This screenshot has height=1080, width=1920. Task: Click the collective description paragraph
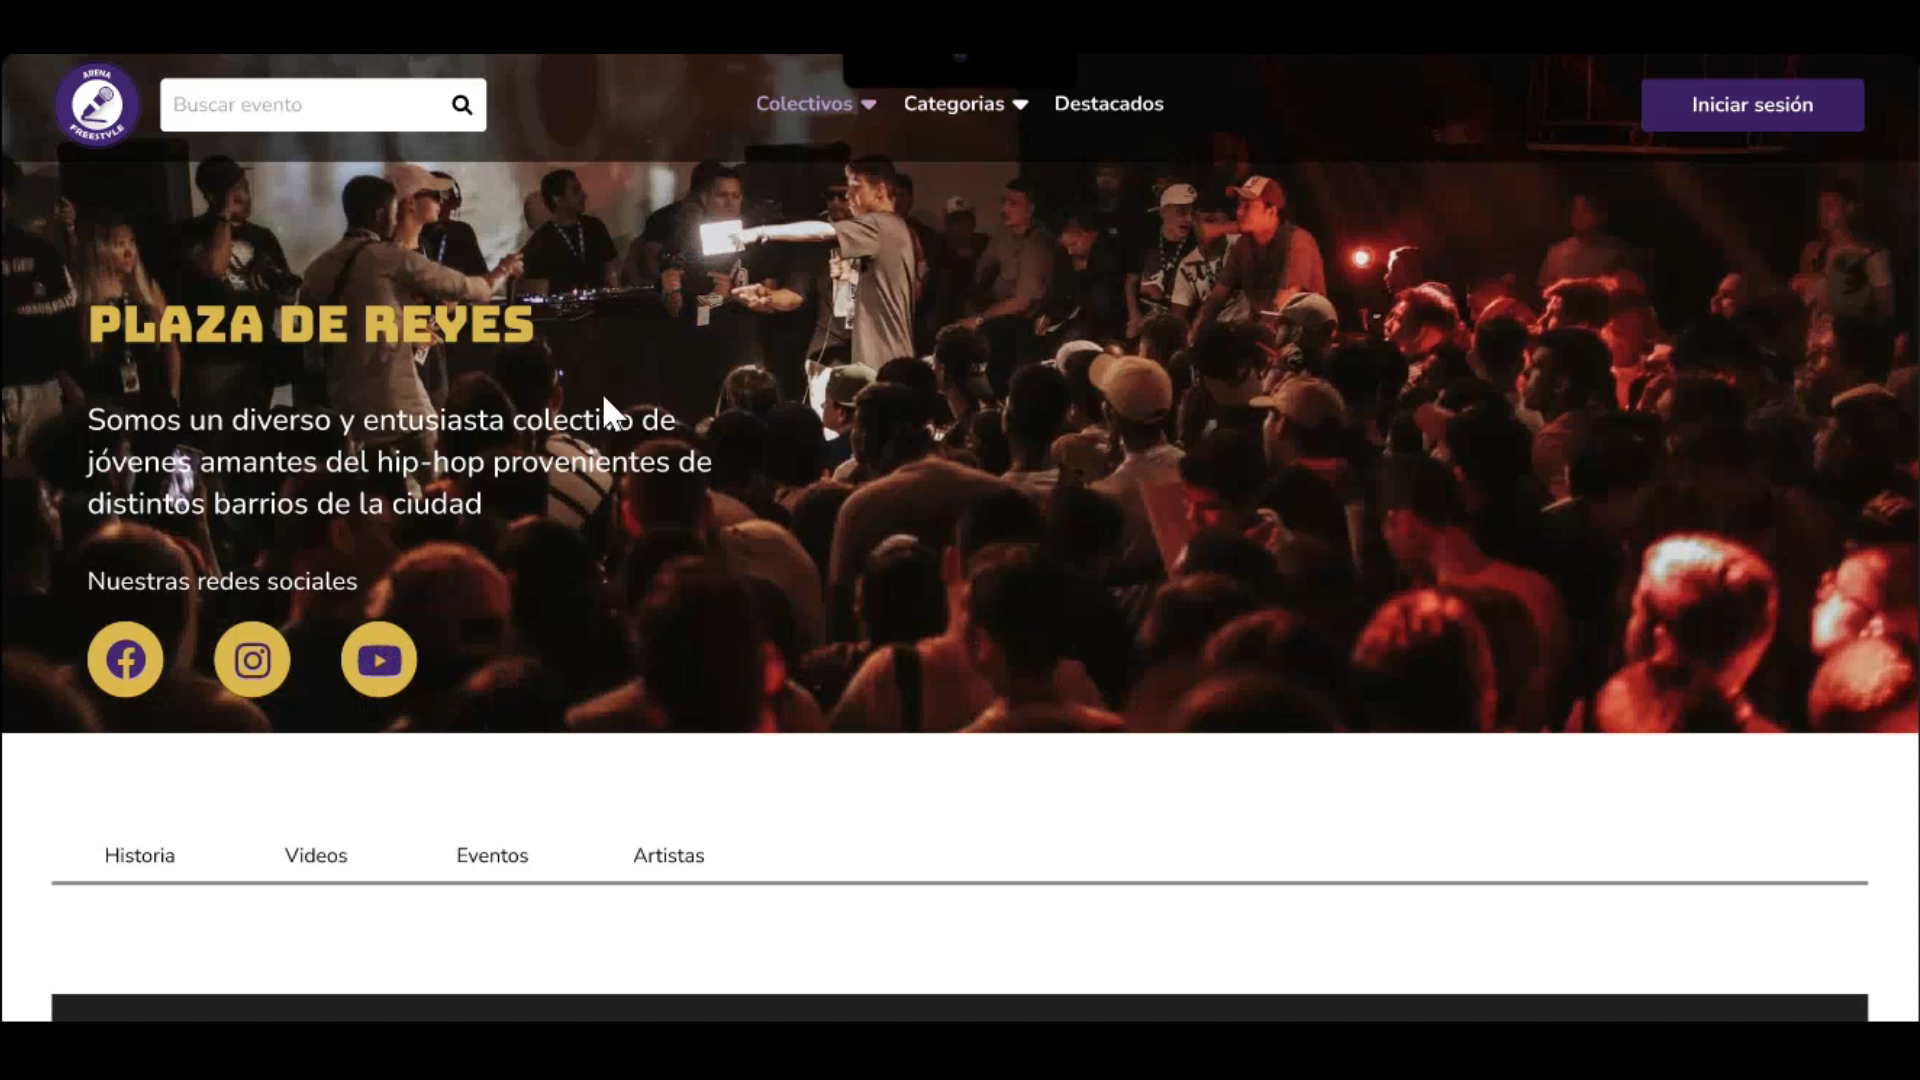coord(398,462)
